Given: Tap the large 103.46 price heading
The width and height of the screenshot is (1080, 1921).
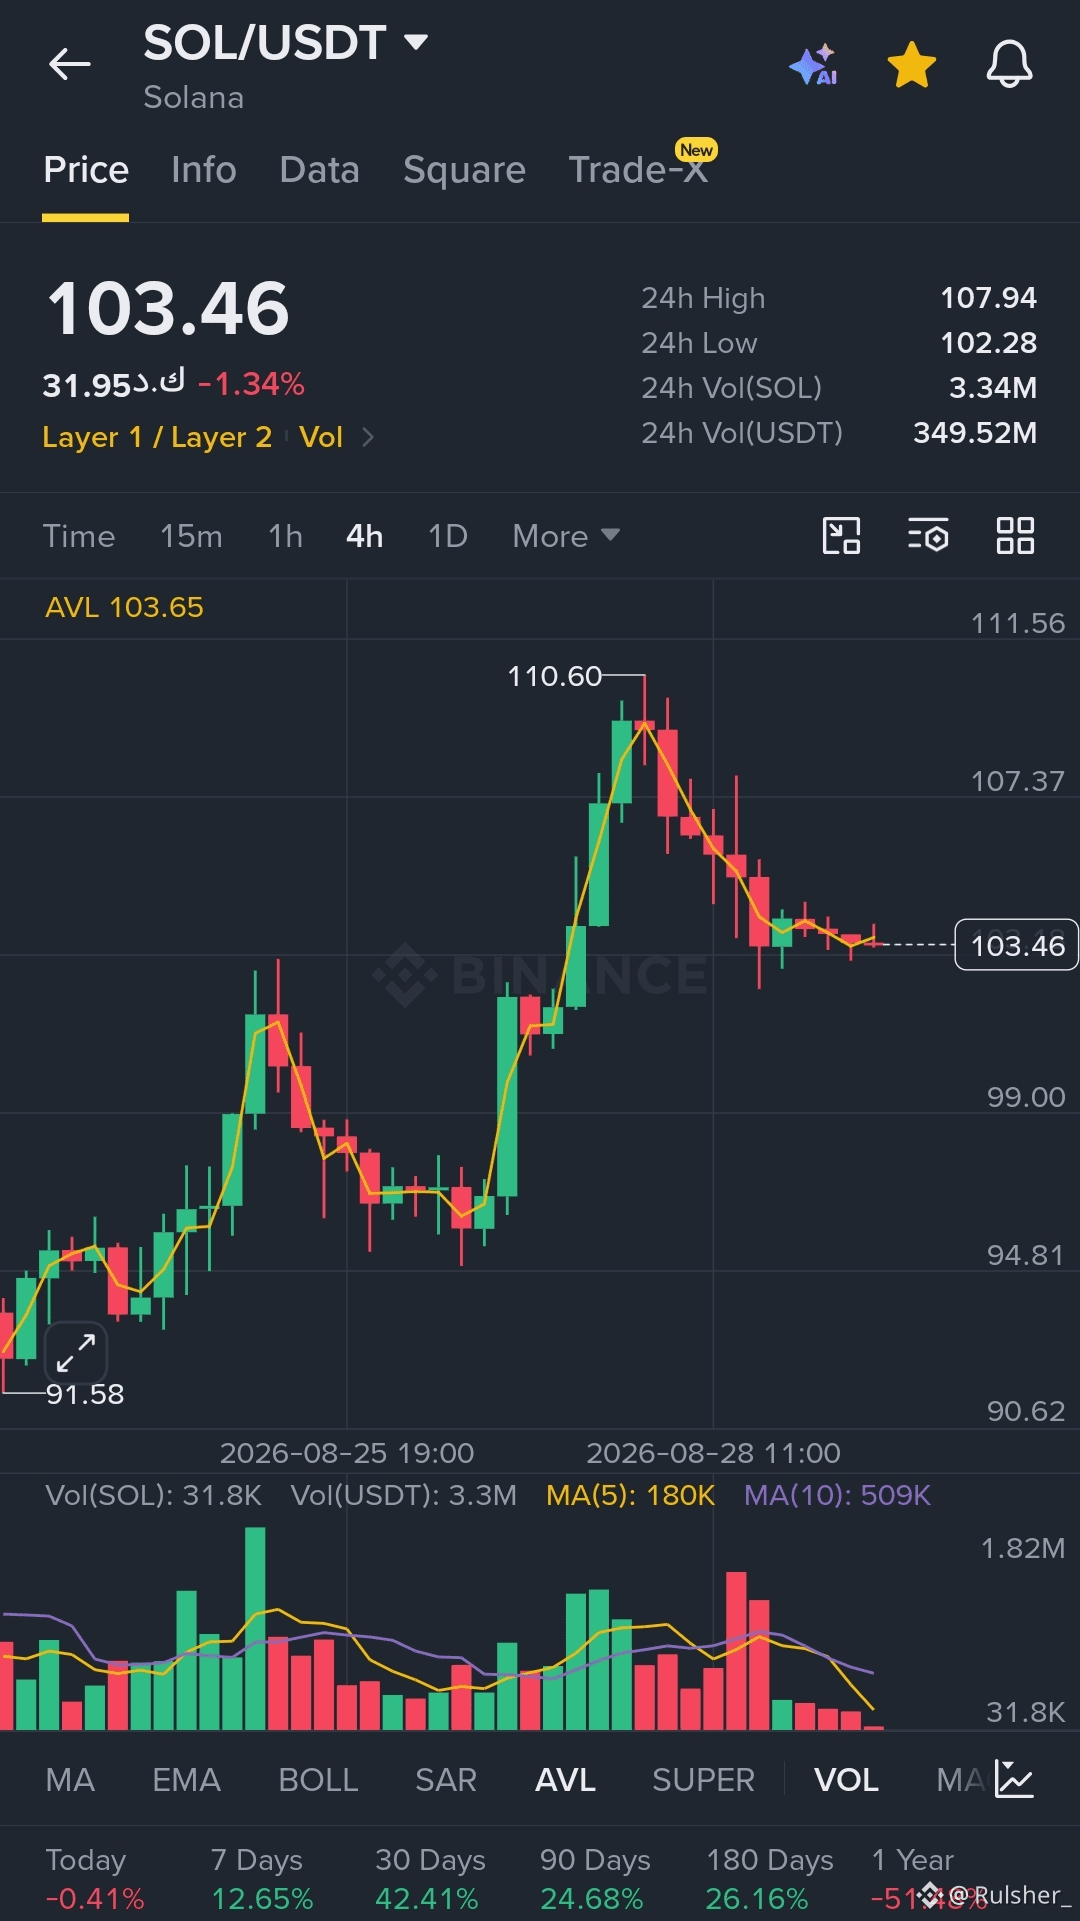Looking at the screenshot, I should tap(168, 308).
